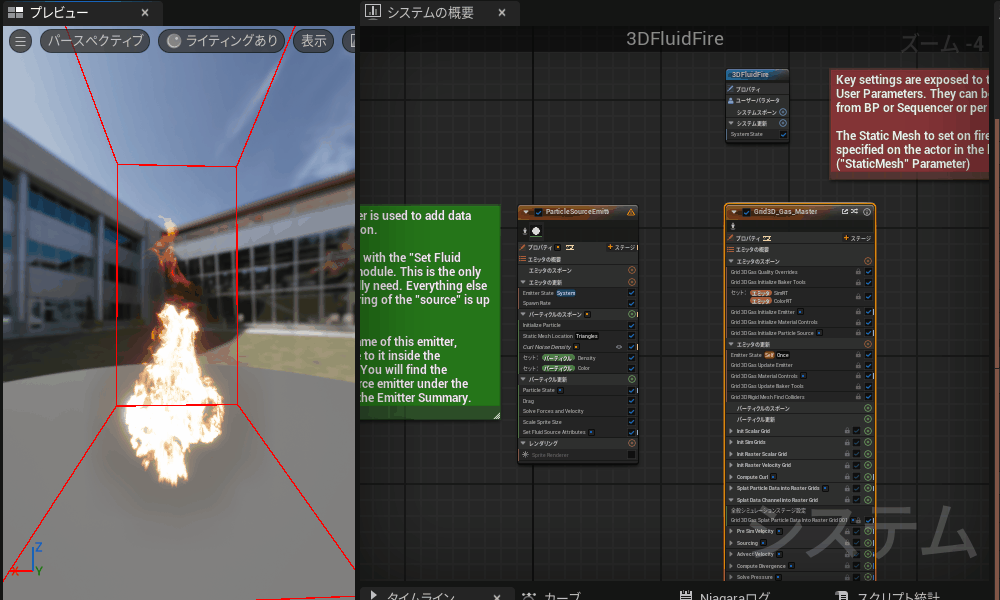This screenshot has width=1000, height=600.
Task: Collapse the Splat Data Channel into Raster Grid stage
Action: pyautogui.click(x=729, y=500)
